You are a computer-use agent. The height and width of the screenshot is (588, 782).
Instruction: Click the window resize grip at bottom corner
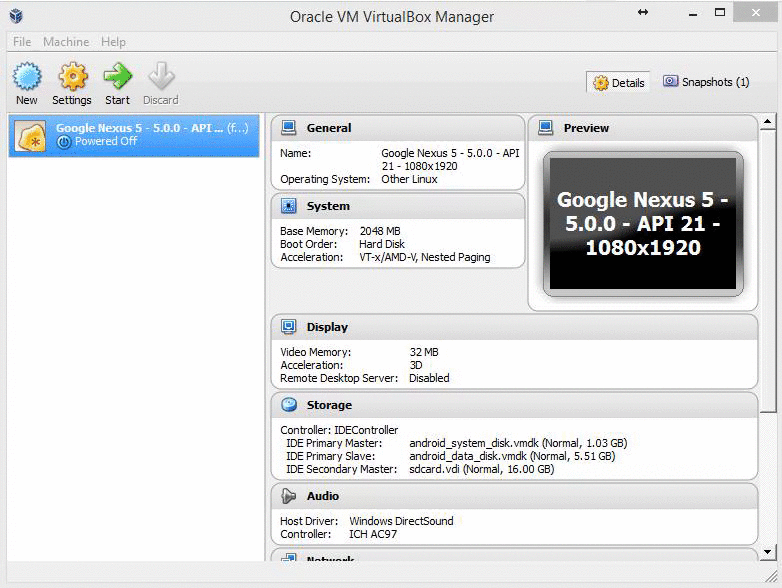click(771, 577)
